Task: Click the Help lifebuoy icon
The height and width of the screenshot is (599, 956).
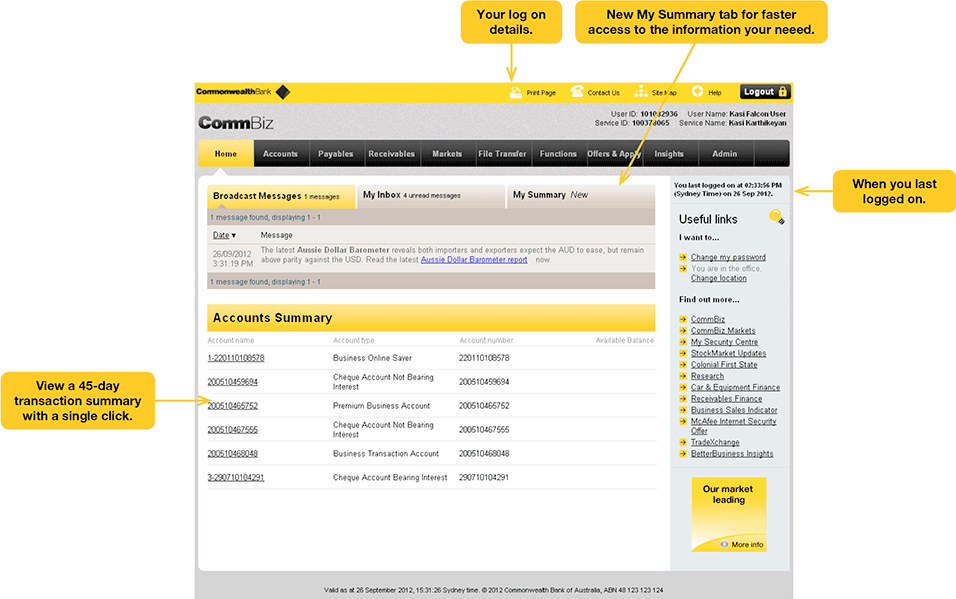Action: [697, 91]
